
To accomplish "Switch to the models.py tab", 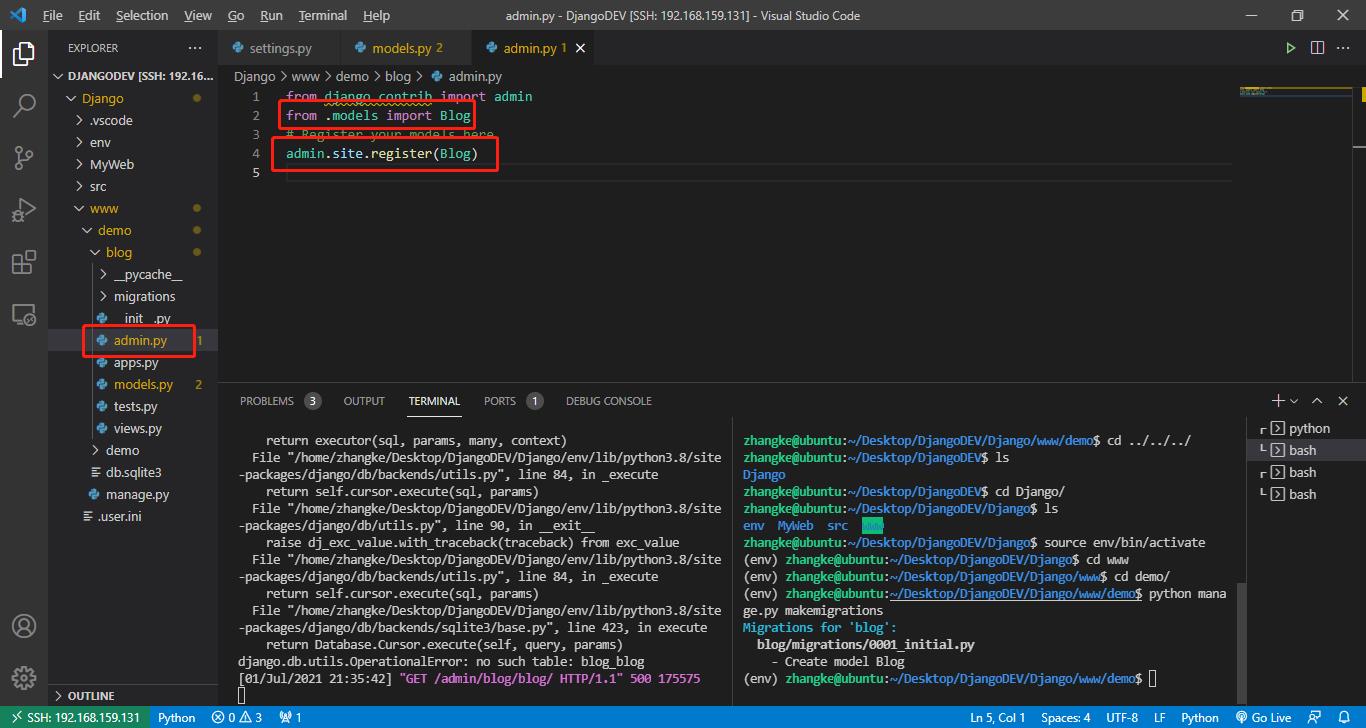I will [x=406, y=48].
